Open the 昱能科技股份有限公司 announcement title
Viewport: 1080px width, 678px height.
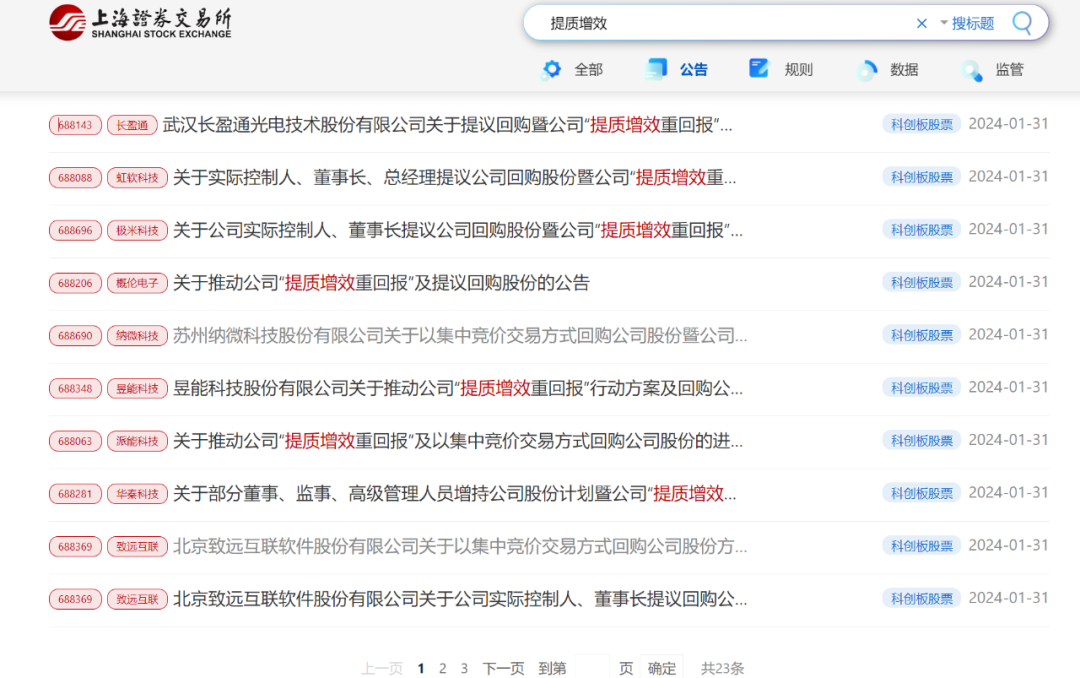458,389
